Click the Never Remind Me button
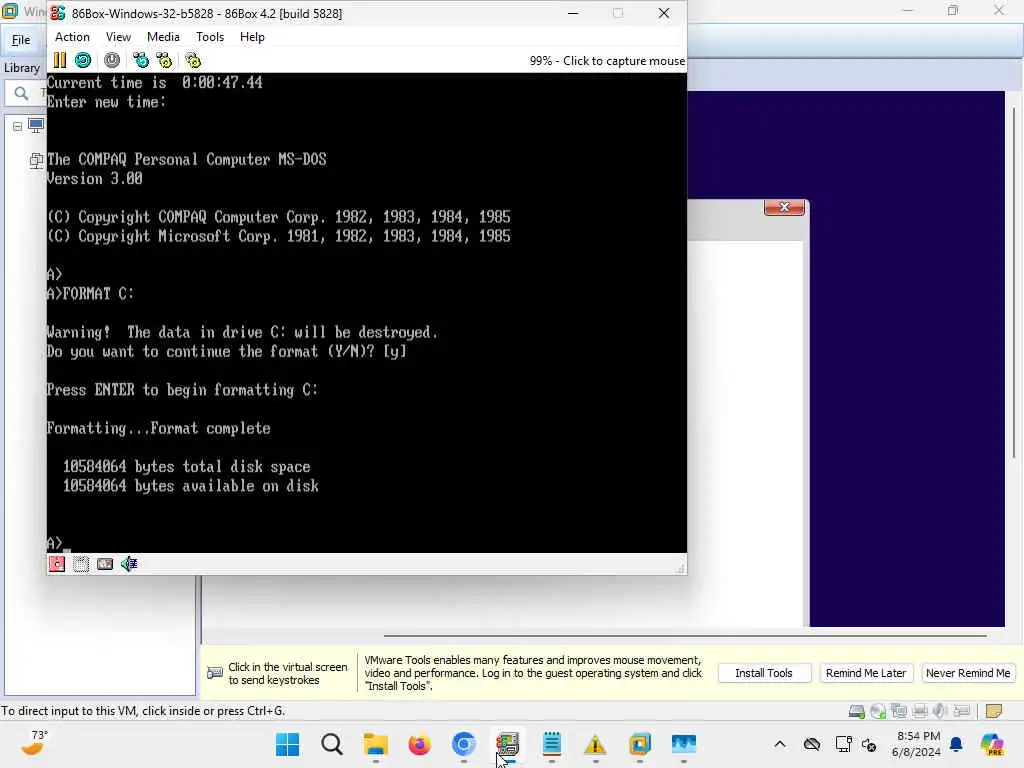Image resolution: width=1024 pixels, height=768 pixels. (968, 673)
